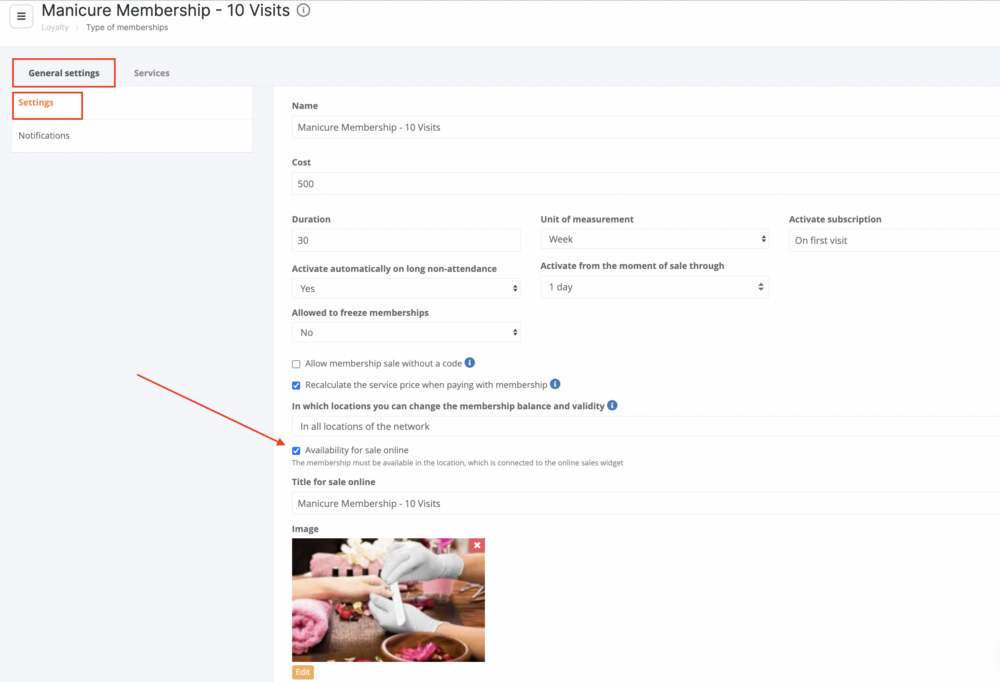Click info icon next to page title
This screenshot has height=682, width=1000.
click(304, 10)
